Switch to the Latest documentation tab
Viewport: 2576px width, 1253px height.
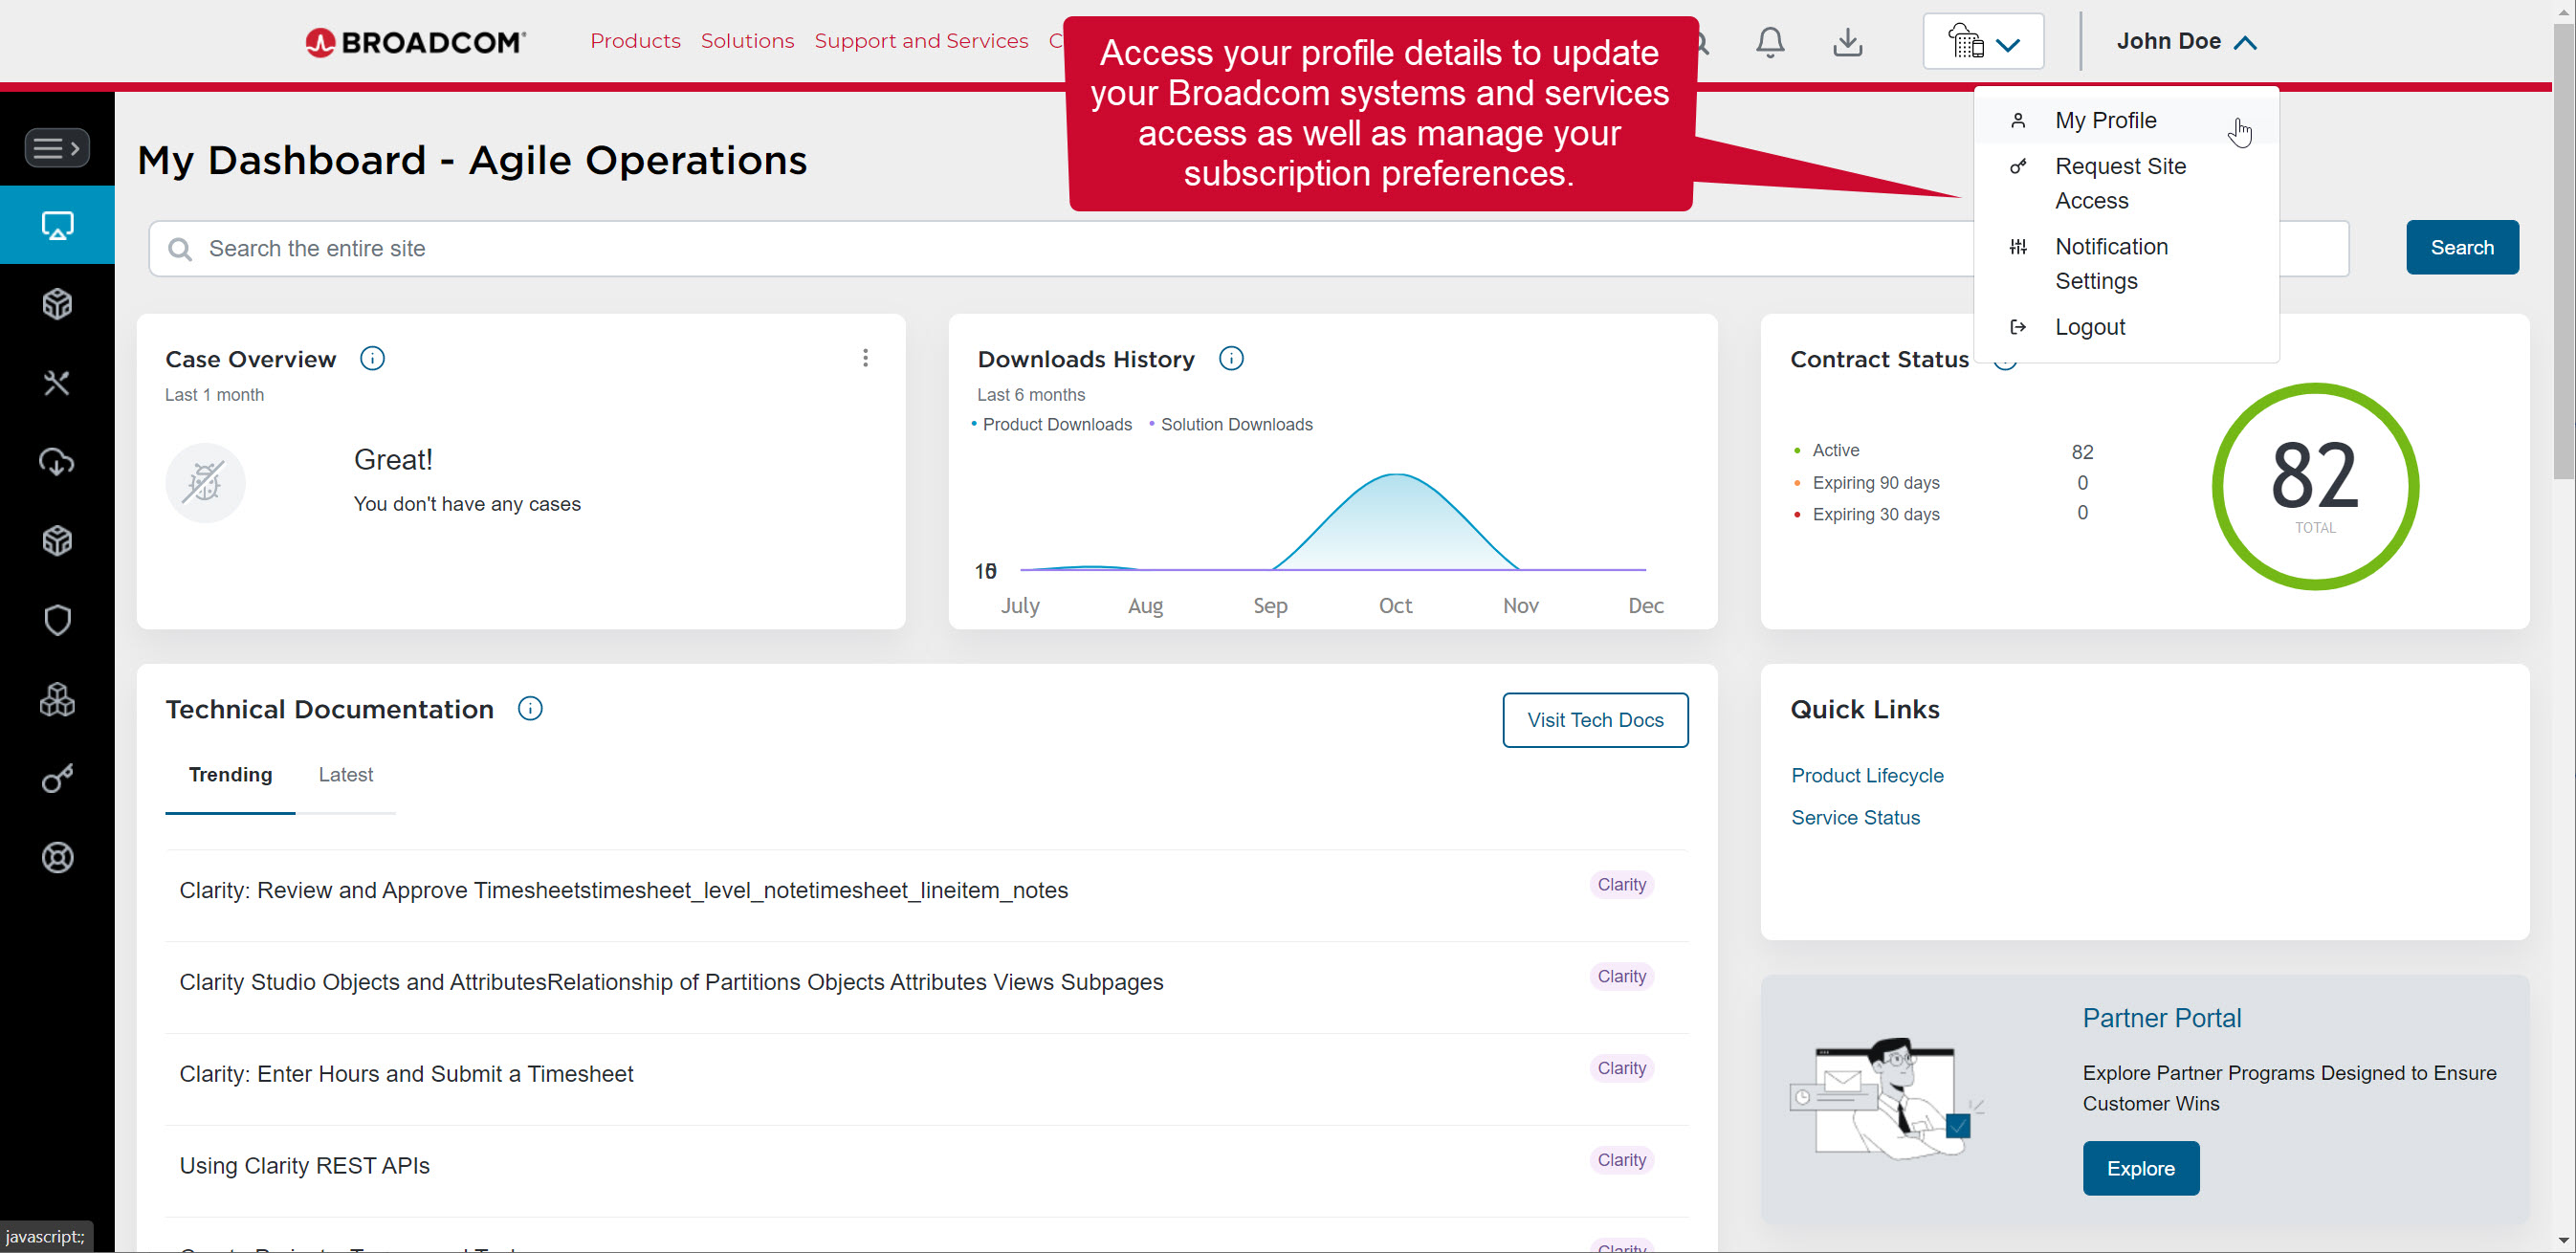[345, 775]
